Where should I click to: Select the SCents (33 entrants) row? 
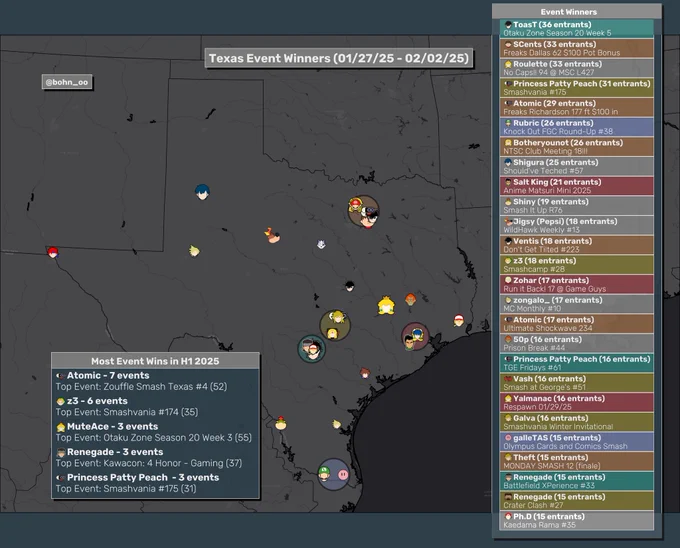(x=577, y=48)
